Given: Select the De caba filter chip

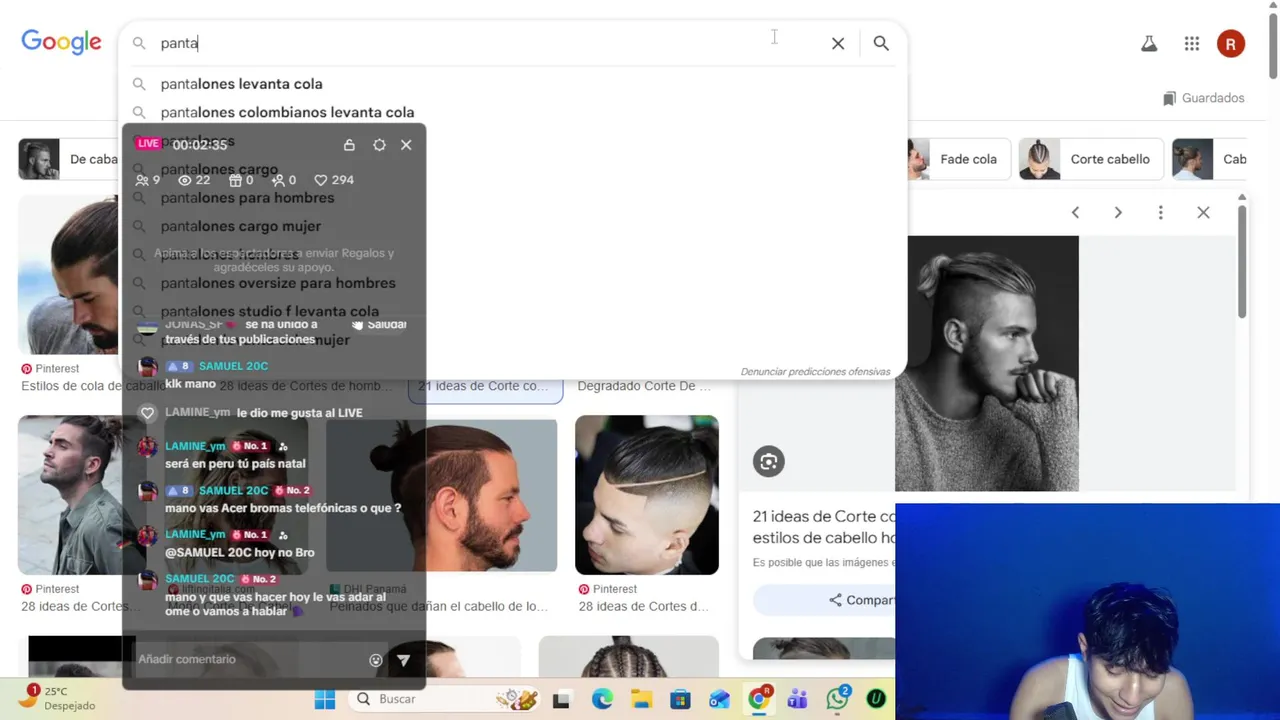Looking at the screenshot, I should click(69, 159).
